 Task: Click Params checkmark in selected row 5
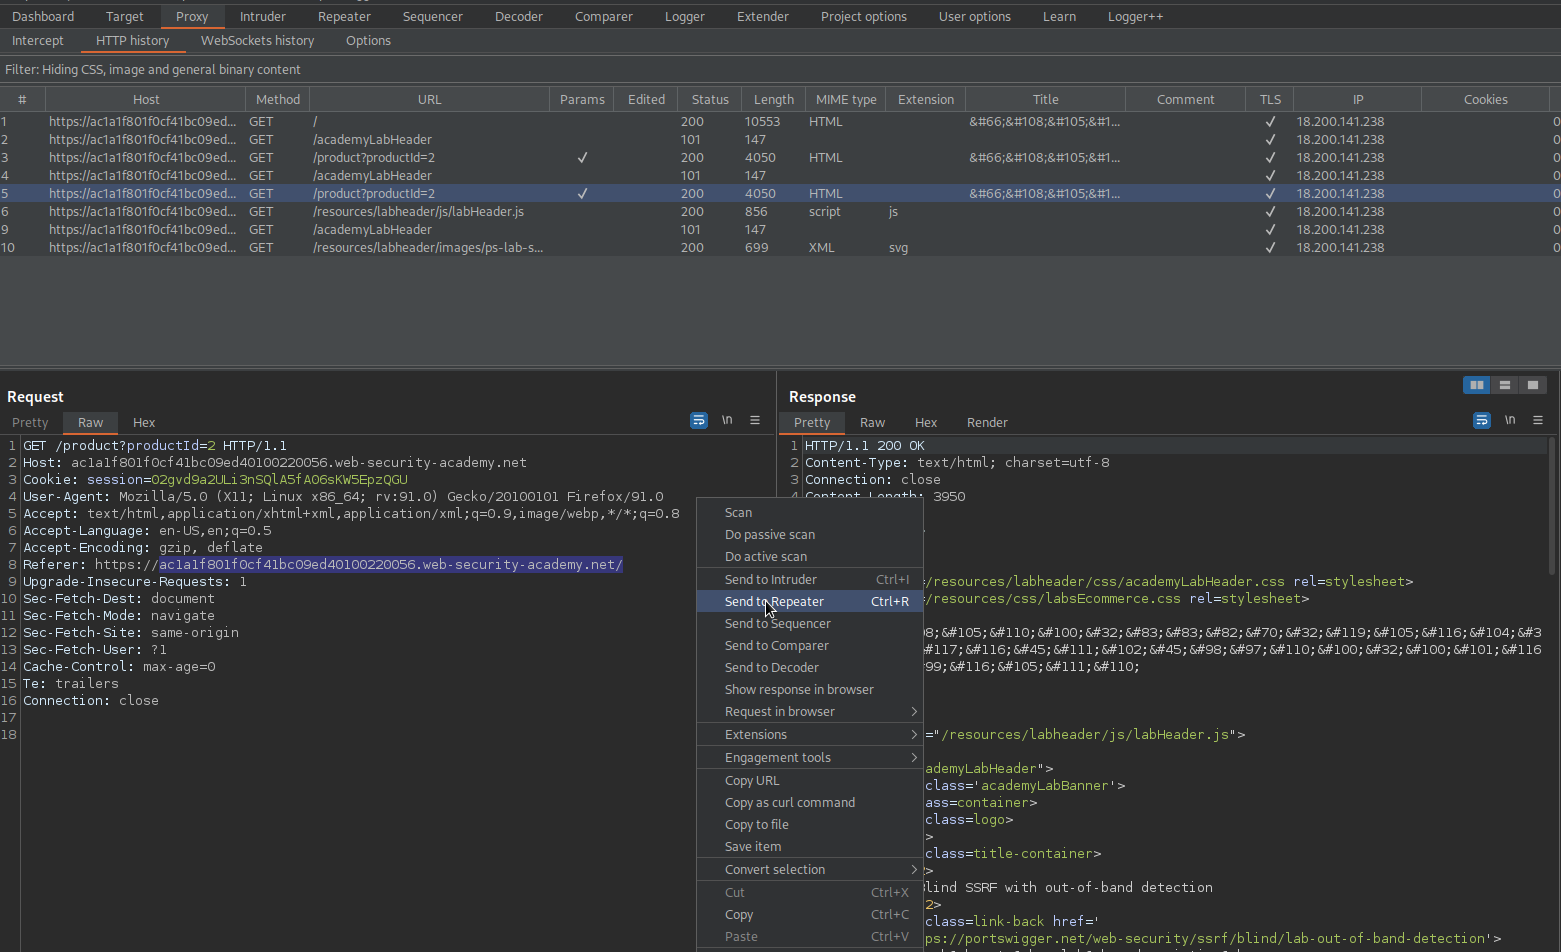582,194
